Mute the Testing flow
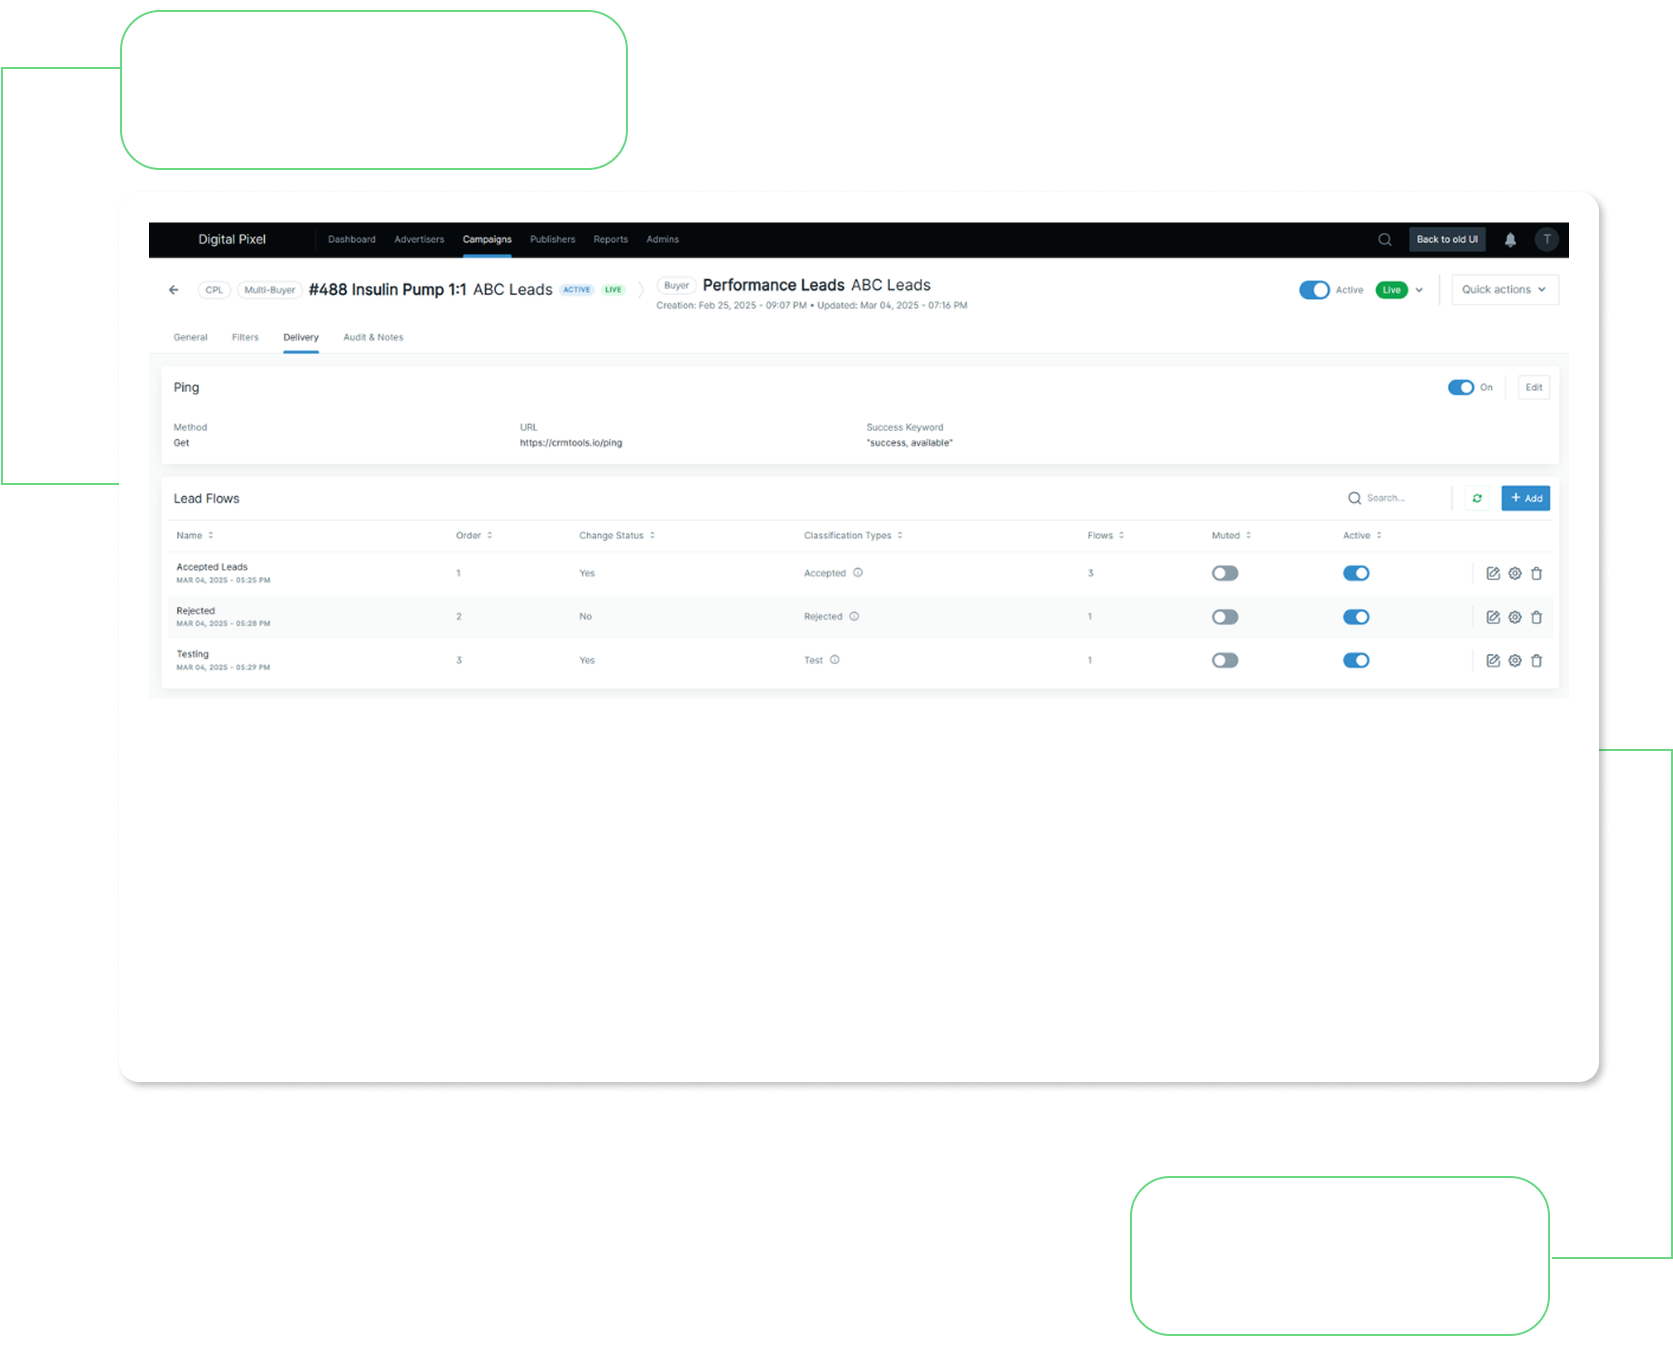This screenshot has height=1352, width=1673. coord(1225,660)
